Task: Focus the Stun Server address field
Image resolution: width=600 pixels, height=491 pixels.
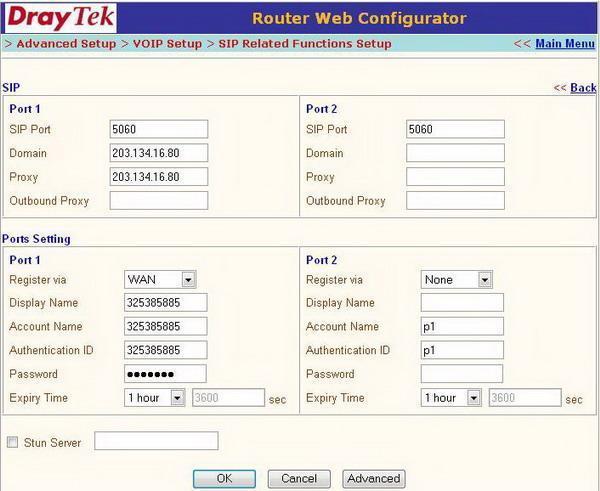Action: click(157, 441)
